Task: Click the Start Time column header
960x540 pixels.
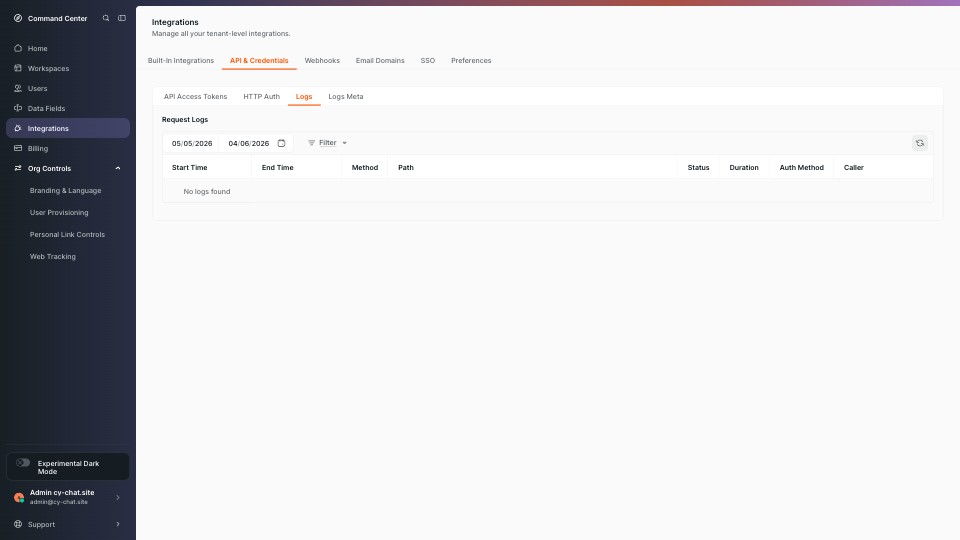Action: (x=190, y=167)
